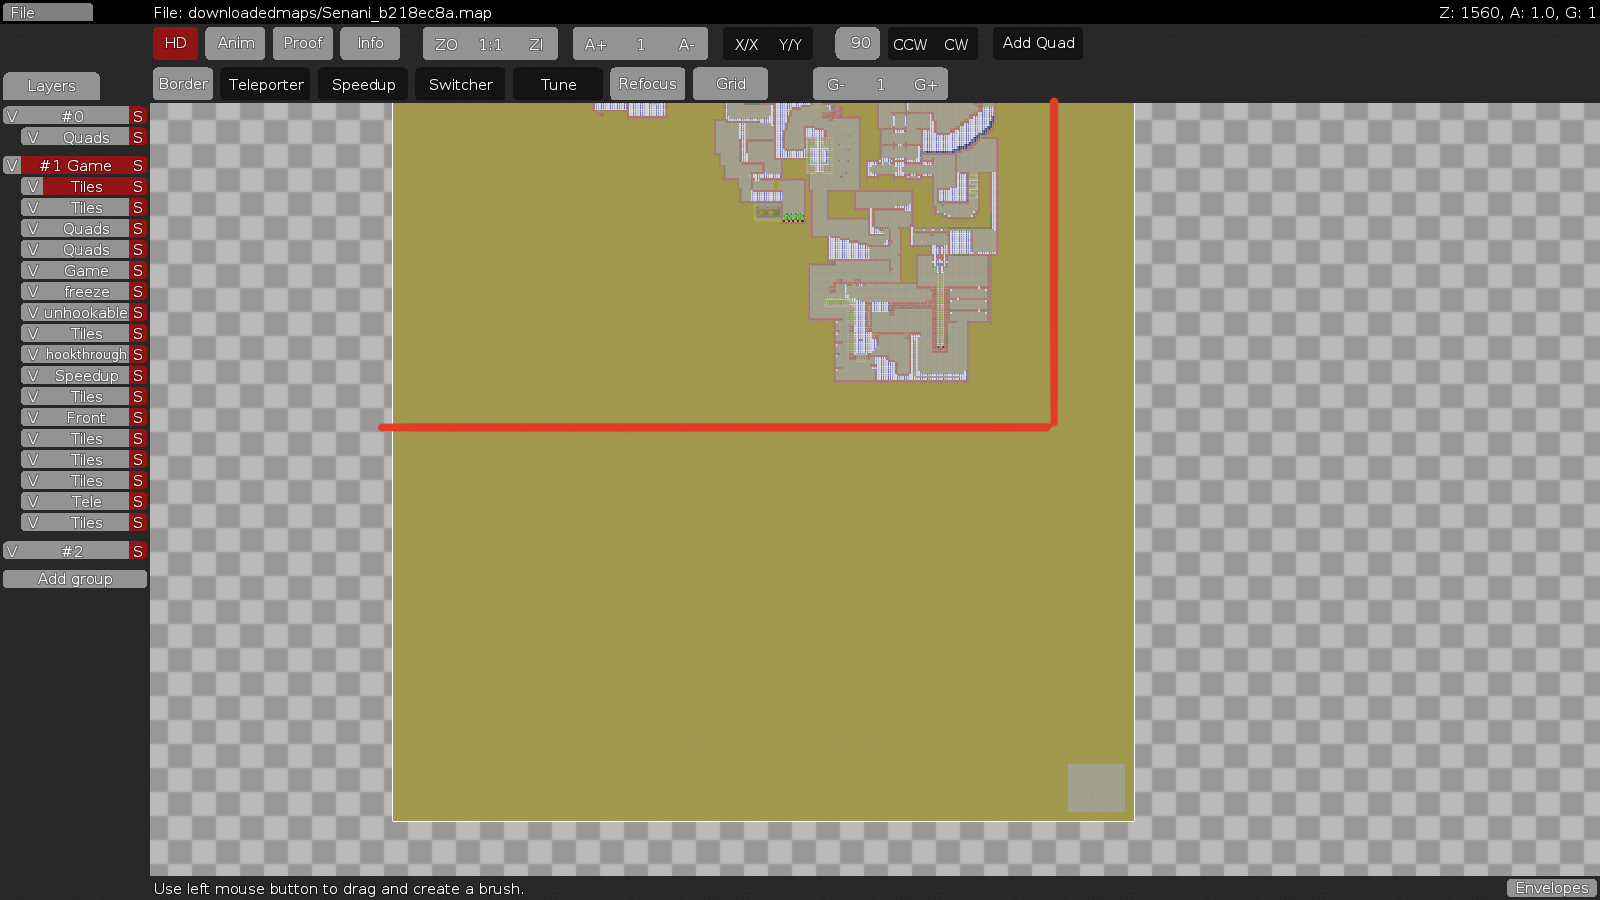Increase animation speed with A+
1600x900 pixels.
[595, 44]
